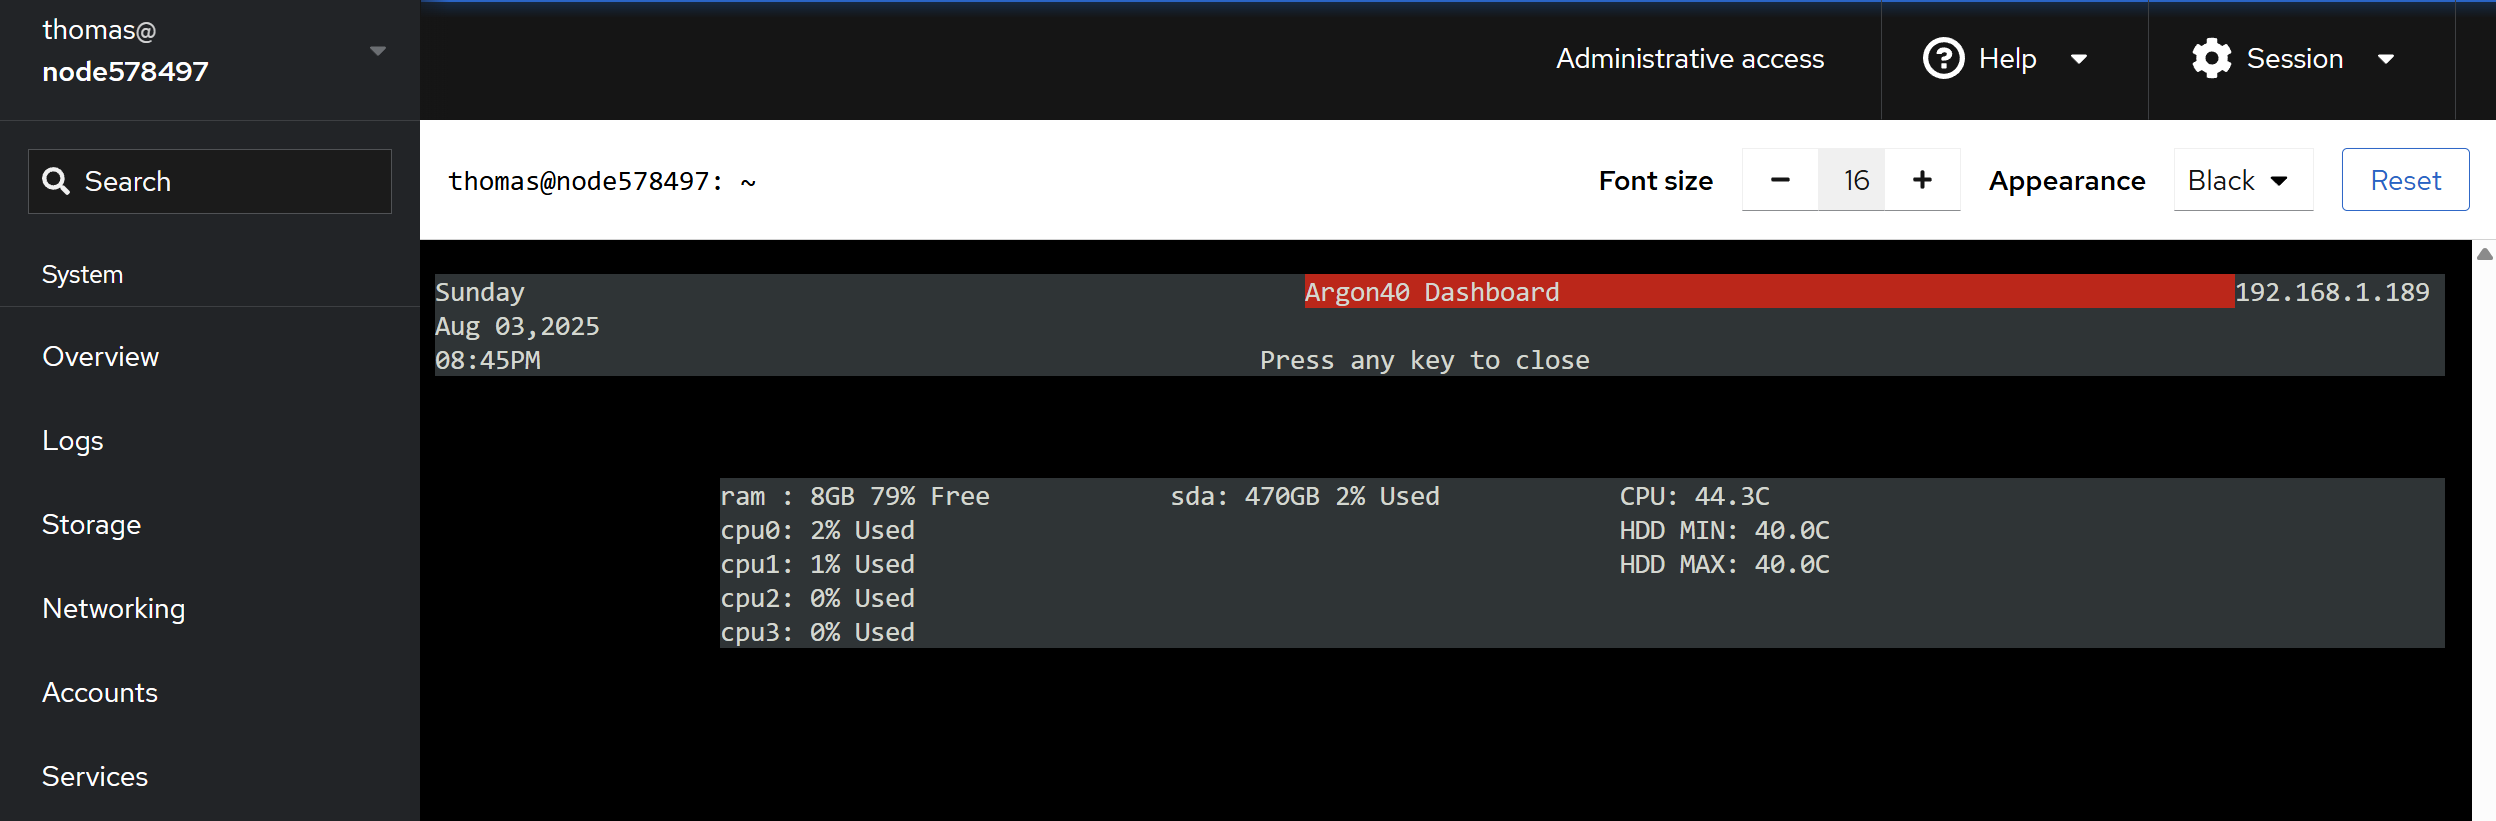The width and height of the screenshot is (2496, 821).
Task: Select Services in navigation menu
Action: pyautogui.click(x=95, y=777)
